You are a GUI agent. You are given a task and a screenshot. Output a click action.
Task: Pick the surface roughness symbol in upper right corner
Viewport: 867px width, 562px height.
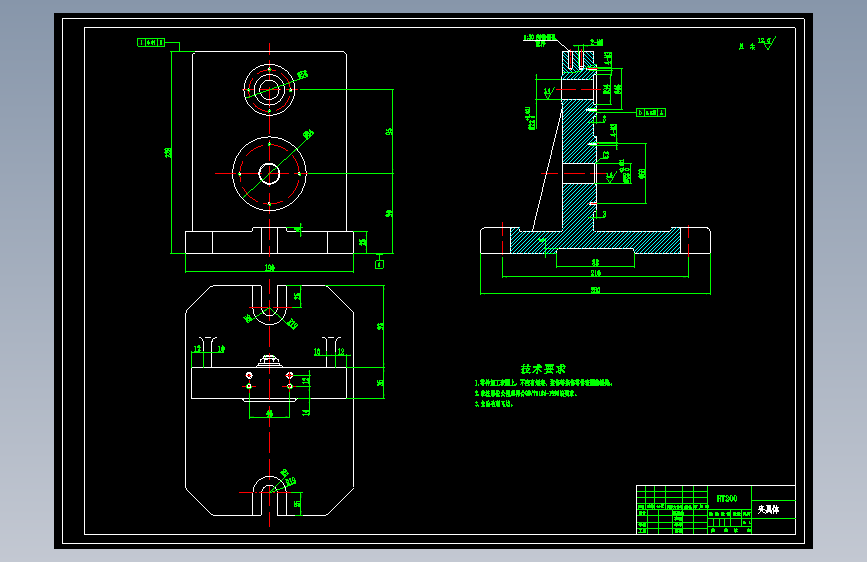pyautogui.click(x=767, y=43)
